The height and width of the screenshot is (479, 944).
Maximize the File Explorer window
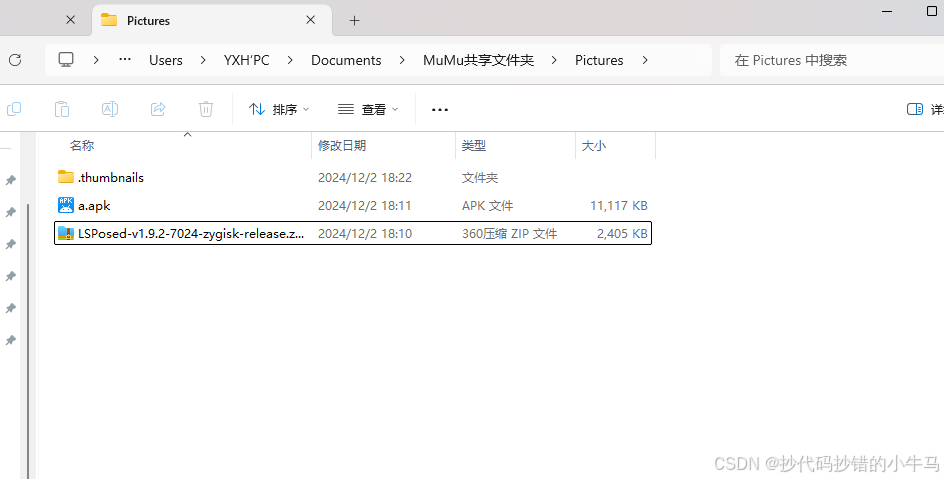pos(931,11)
